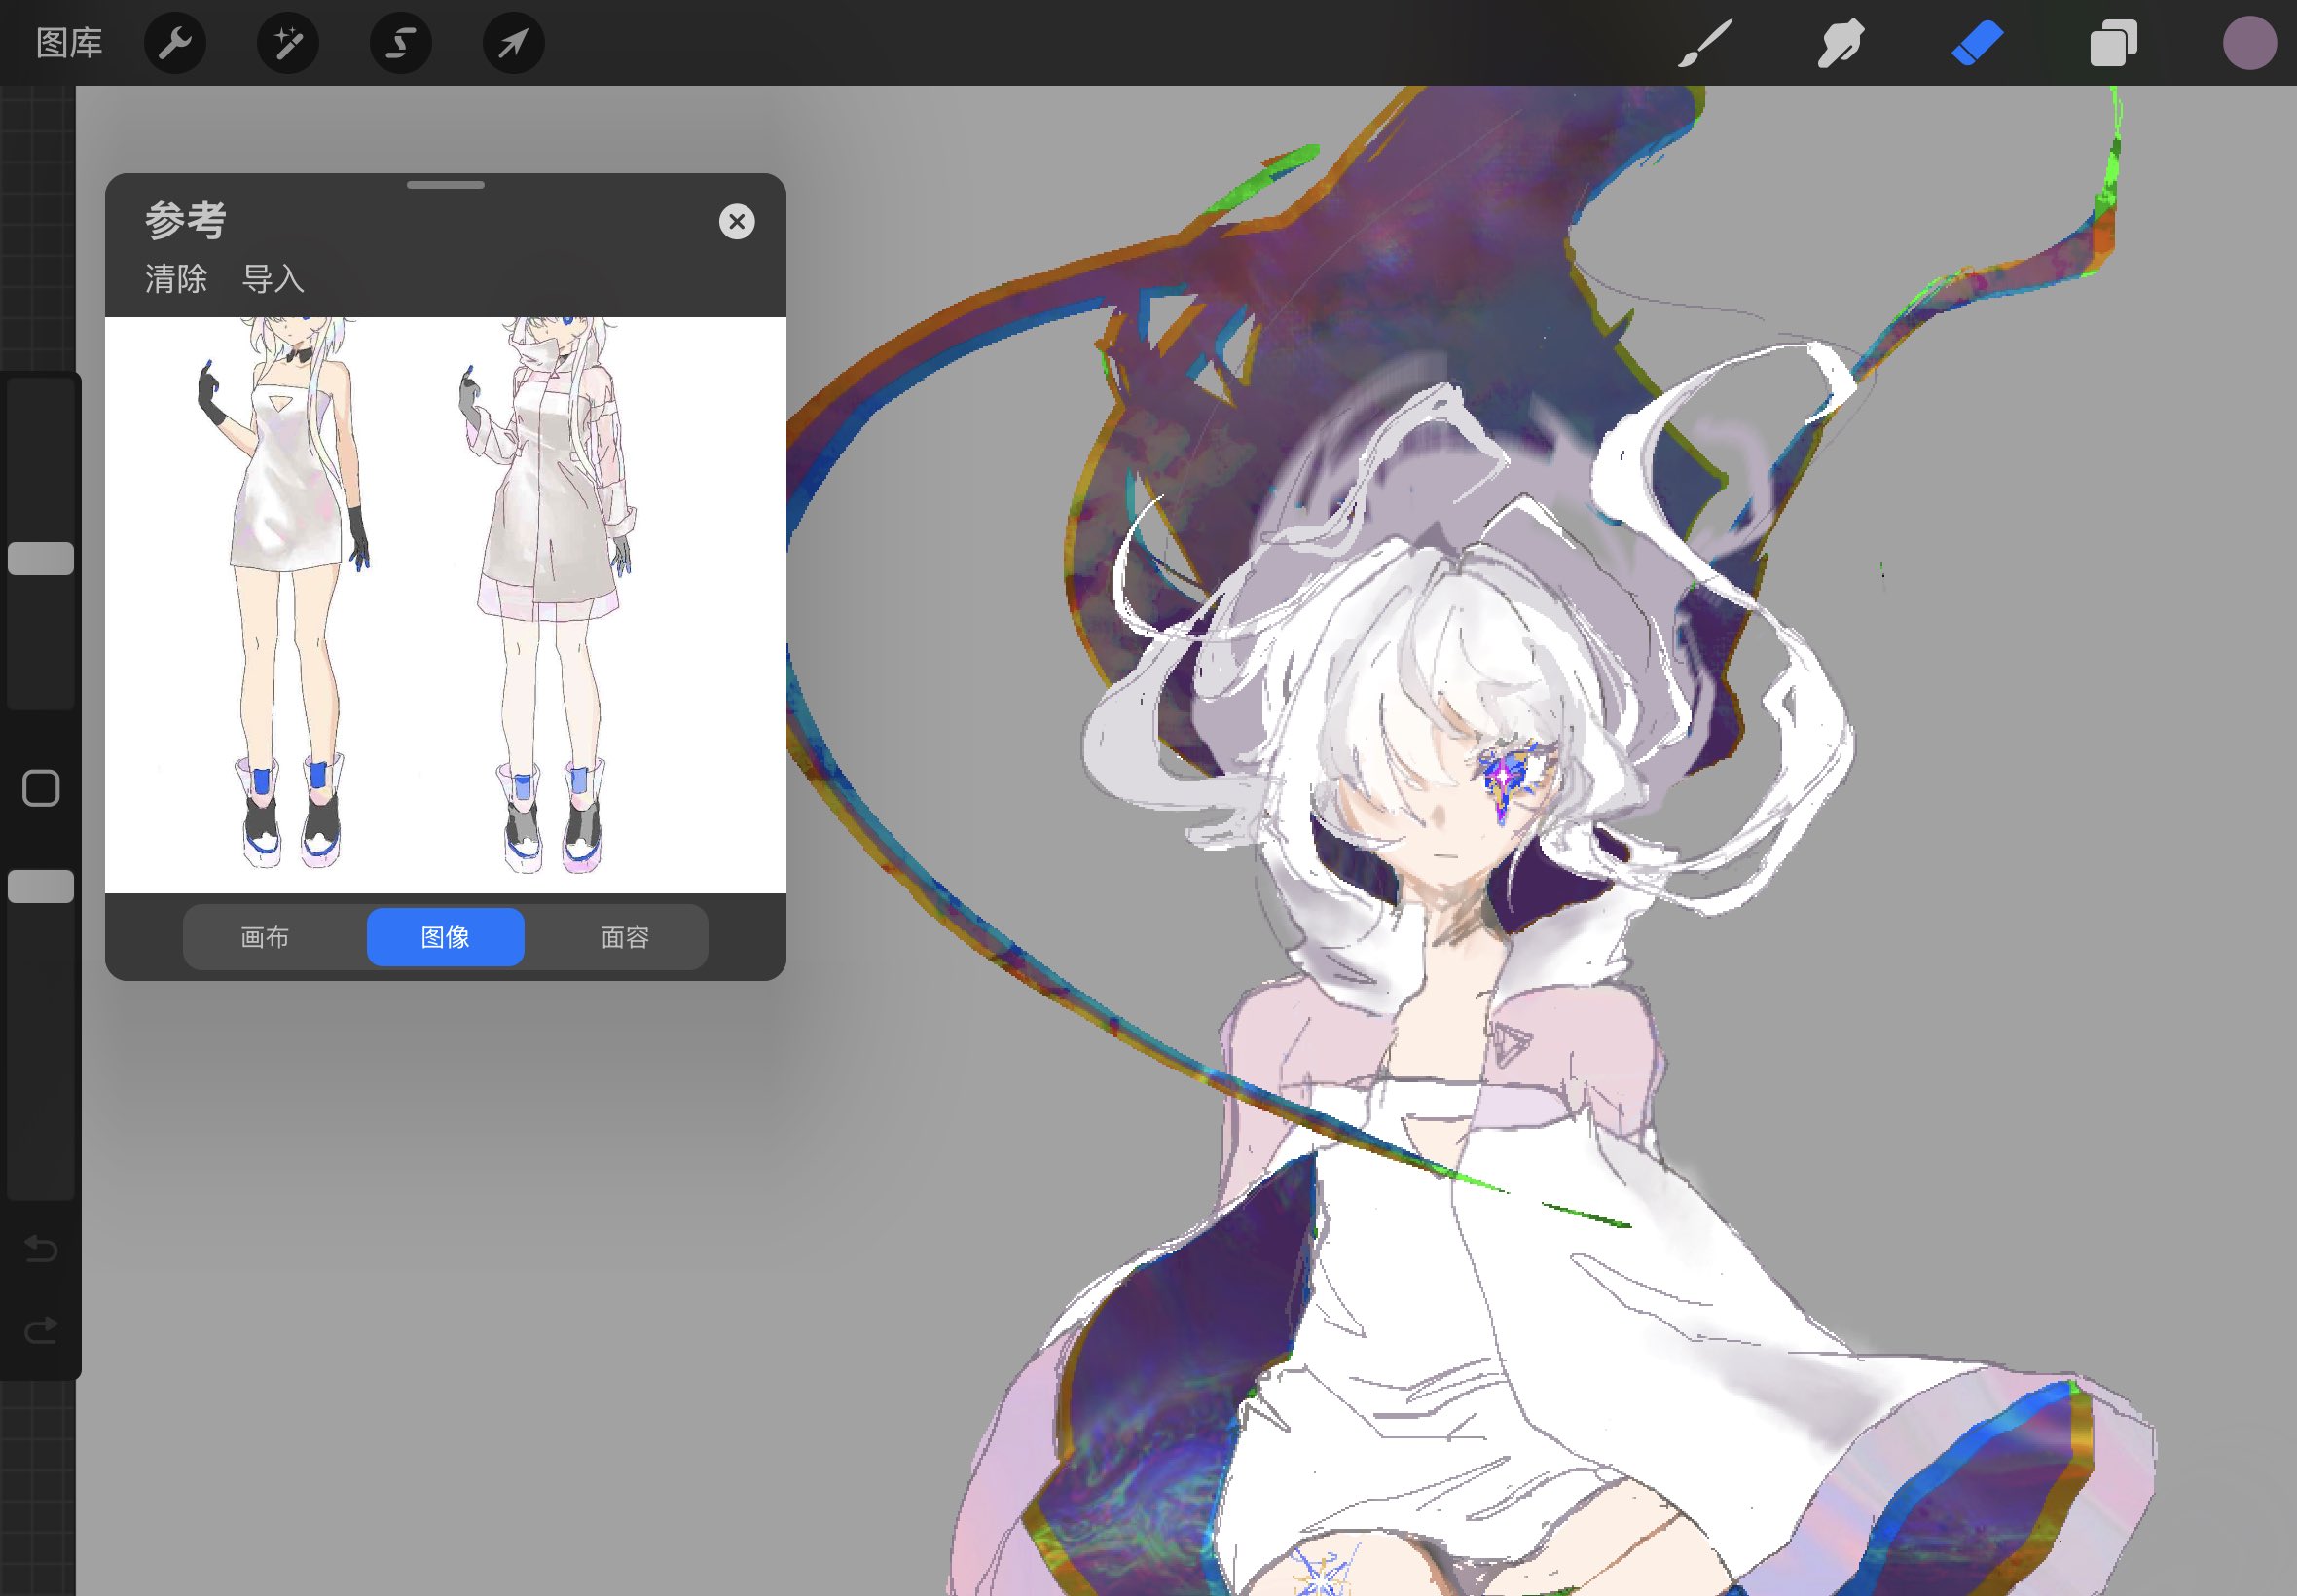
Task: Select the blue Eraser tool
Action: coord(1977,43)
